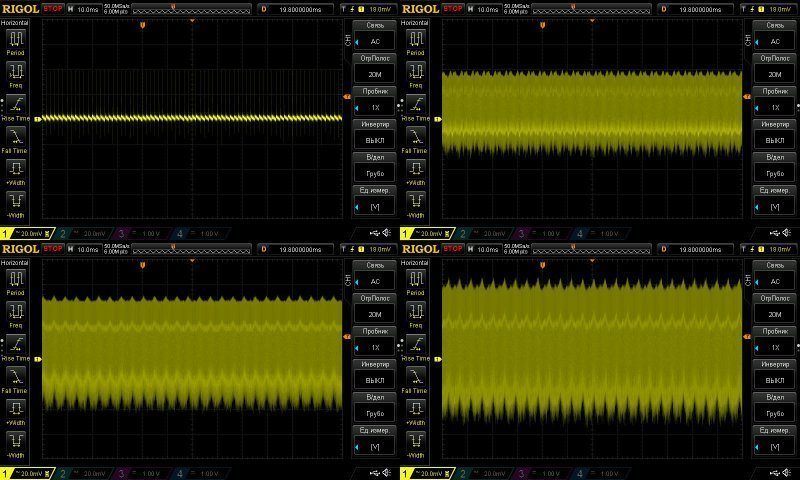Click STOP status in bottom-left scope

[x=53, y=248]
